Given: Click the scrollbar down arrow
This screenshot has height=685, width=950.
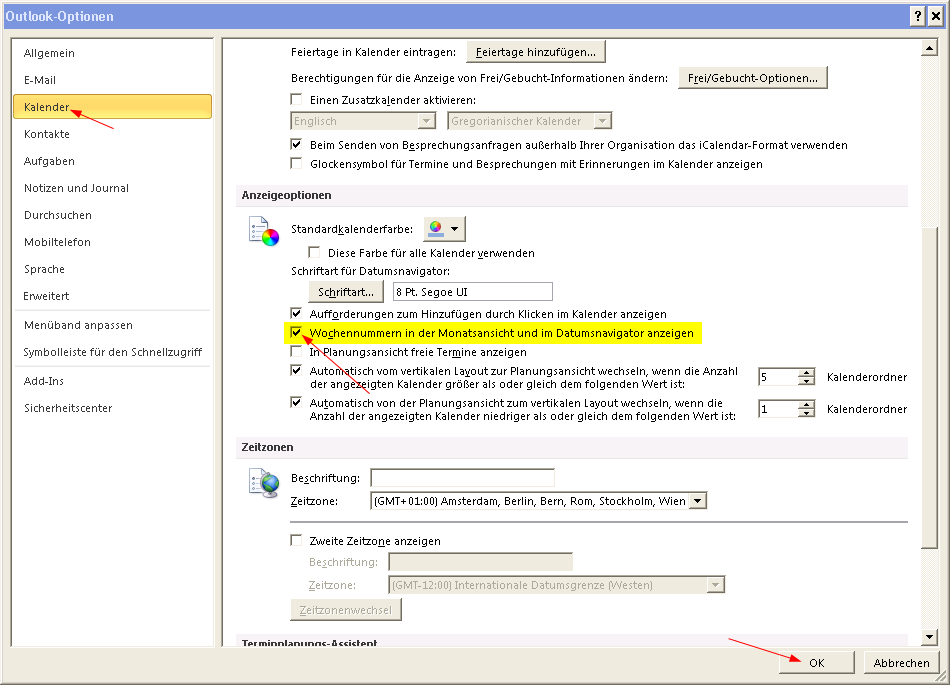Looking at the screenshot, I should (x=929, y=637).
